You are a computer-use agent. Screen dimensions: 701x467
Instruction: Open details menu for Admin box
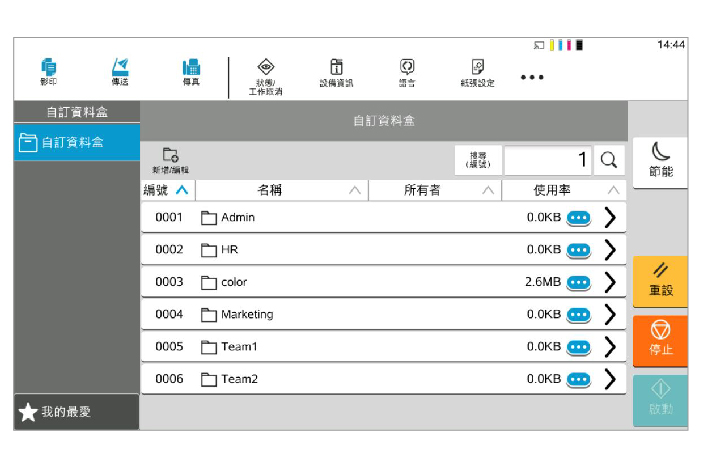click(579, 218)
